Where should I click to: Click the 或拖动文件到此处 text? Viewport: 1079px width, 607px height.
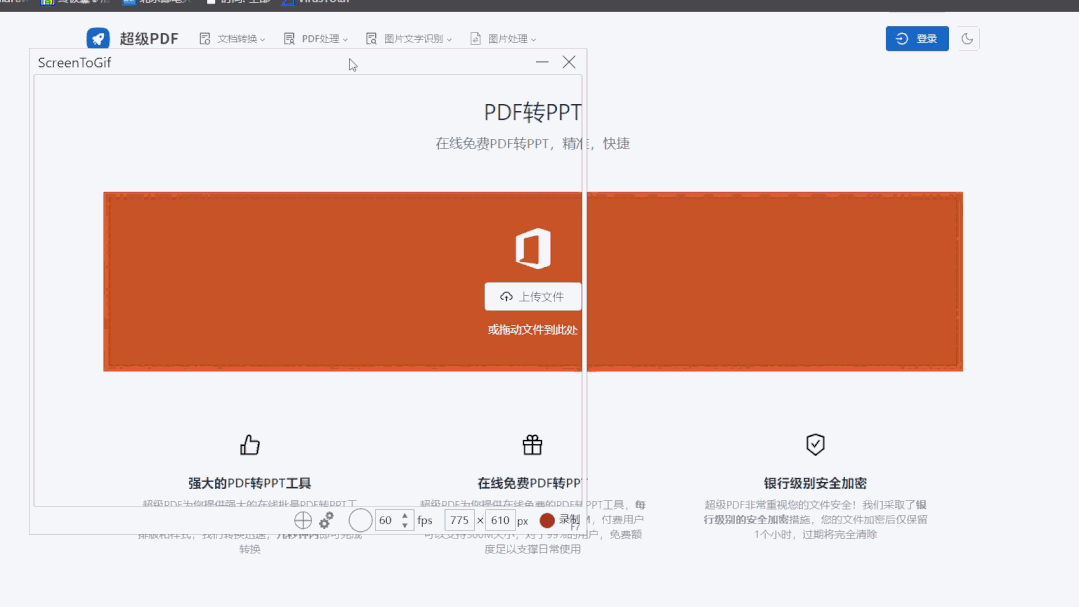click(x=533, y=330)
